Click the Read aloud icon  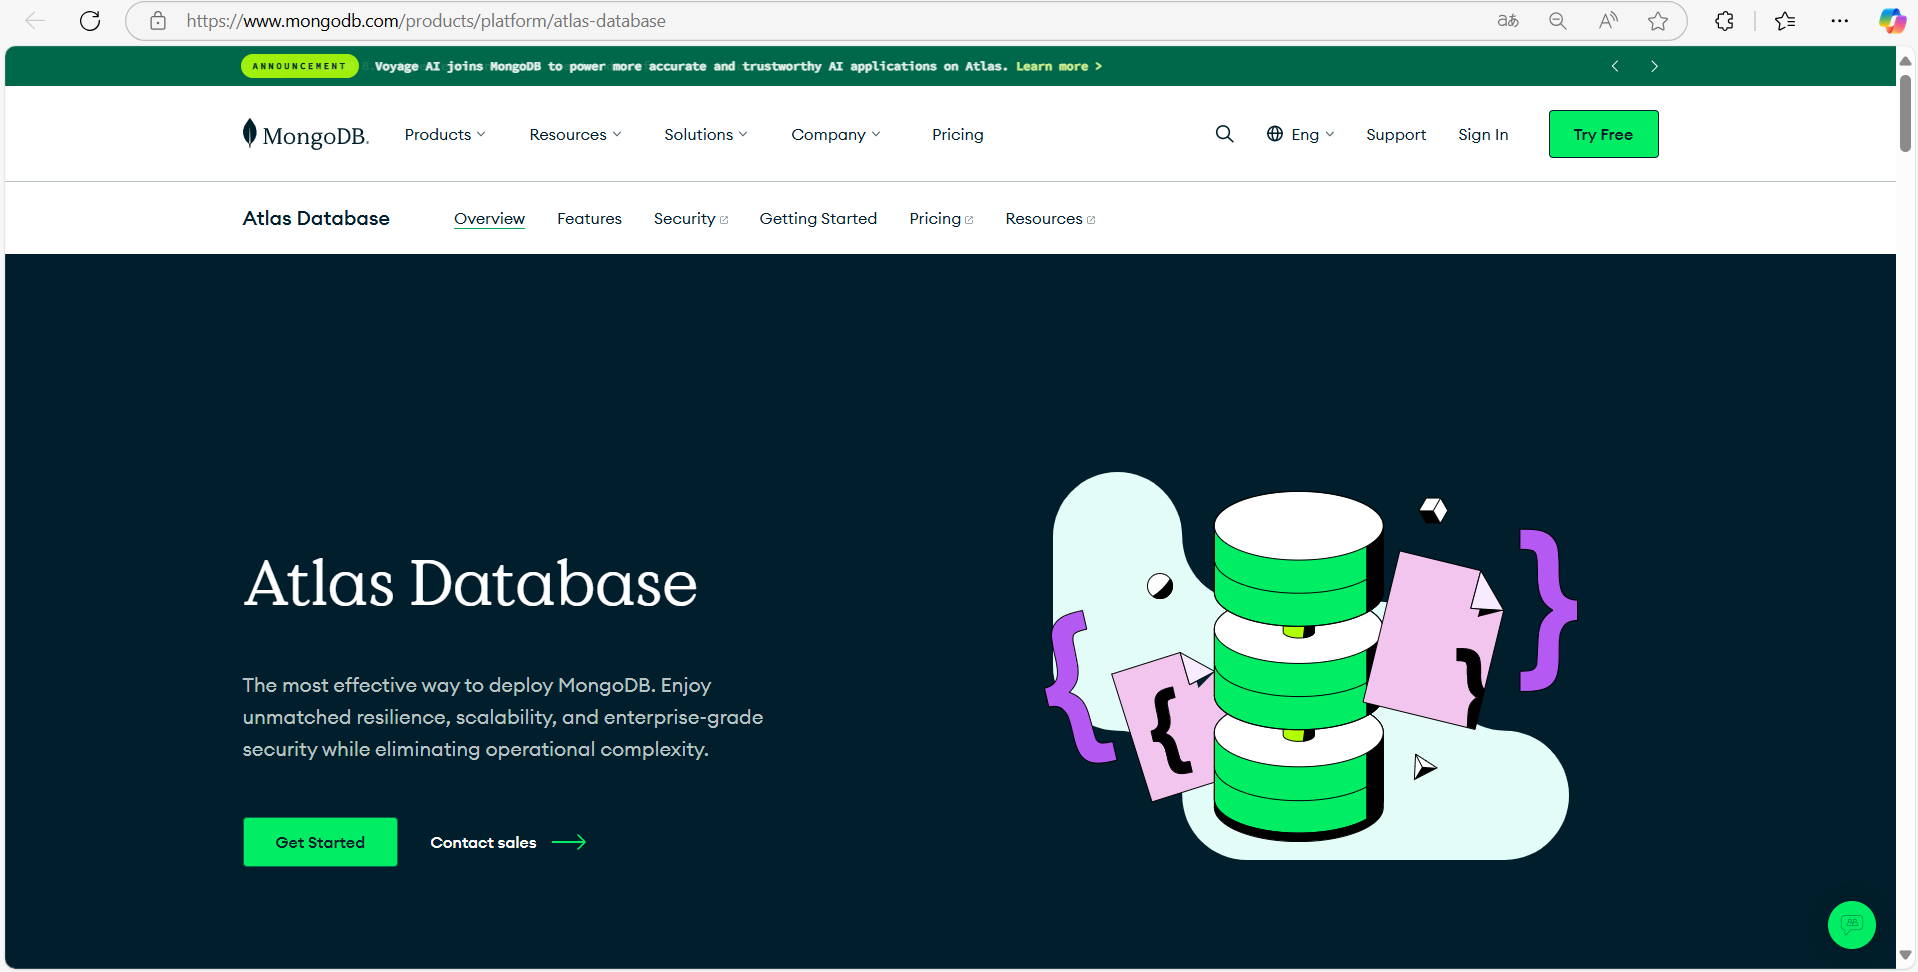coord(1608,21)
